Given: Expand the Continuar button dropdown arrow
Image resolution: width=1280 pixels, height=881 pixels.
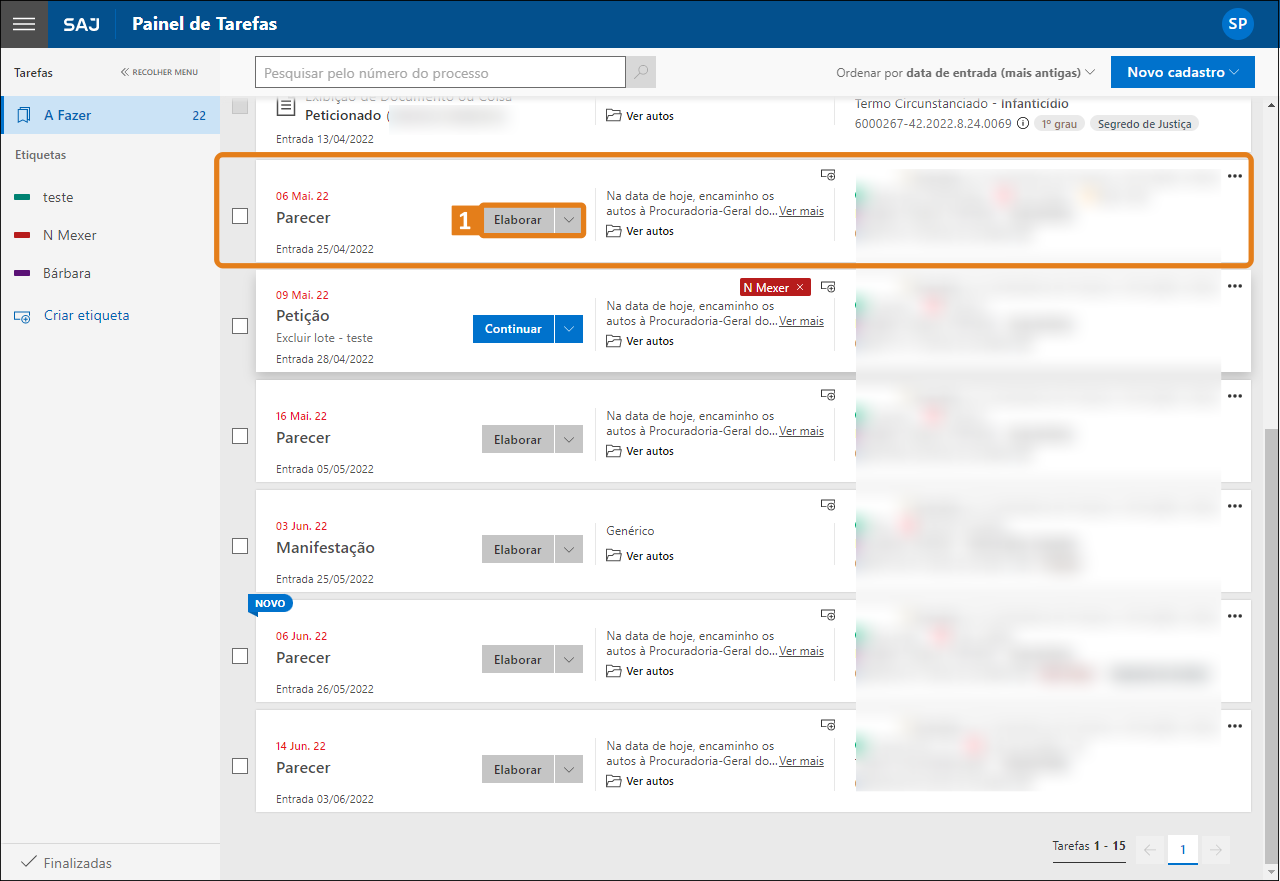Looking at the screenshot, I should [569, 329].
